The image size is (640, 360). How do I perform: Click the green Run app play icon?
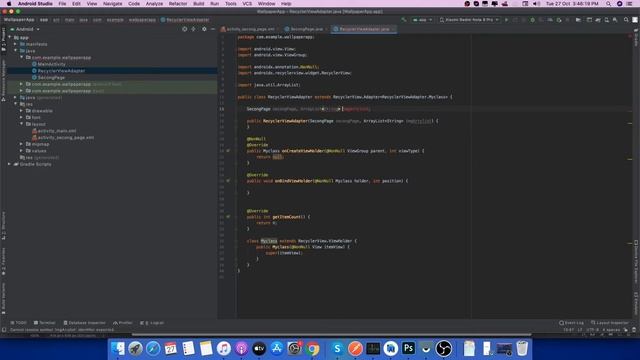coord(506,20)
